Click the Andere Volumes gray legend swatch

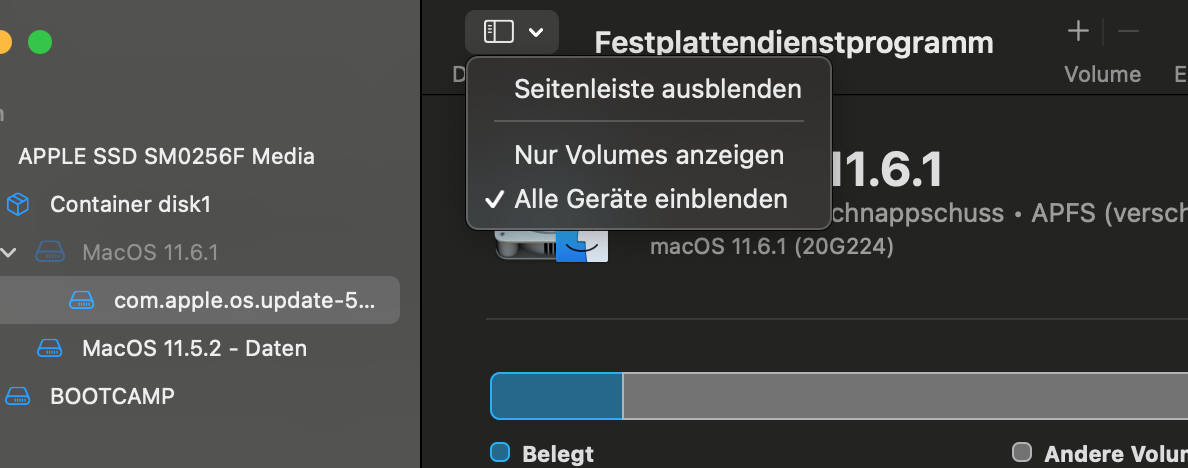pyautogui.click(x=1021, y=452)
